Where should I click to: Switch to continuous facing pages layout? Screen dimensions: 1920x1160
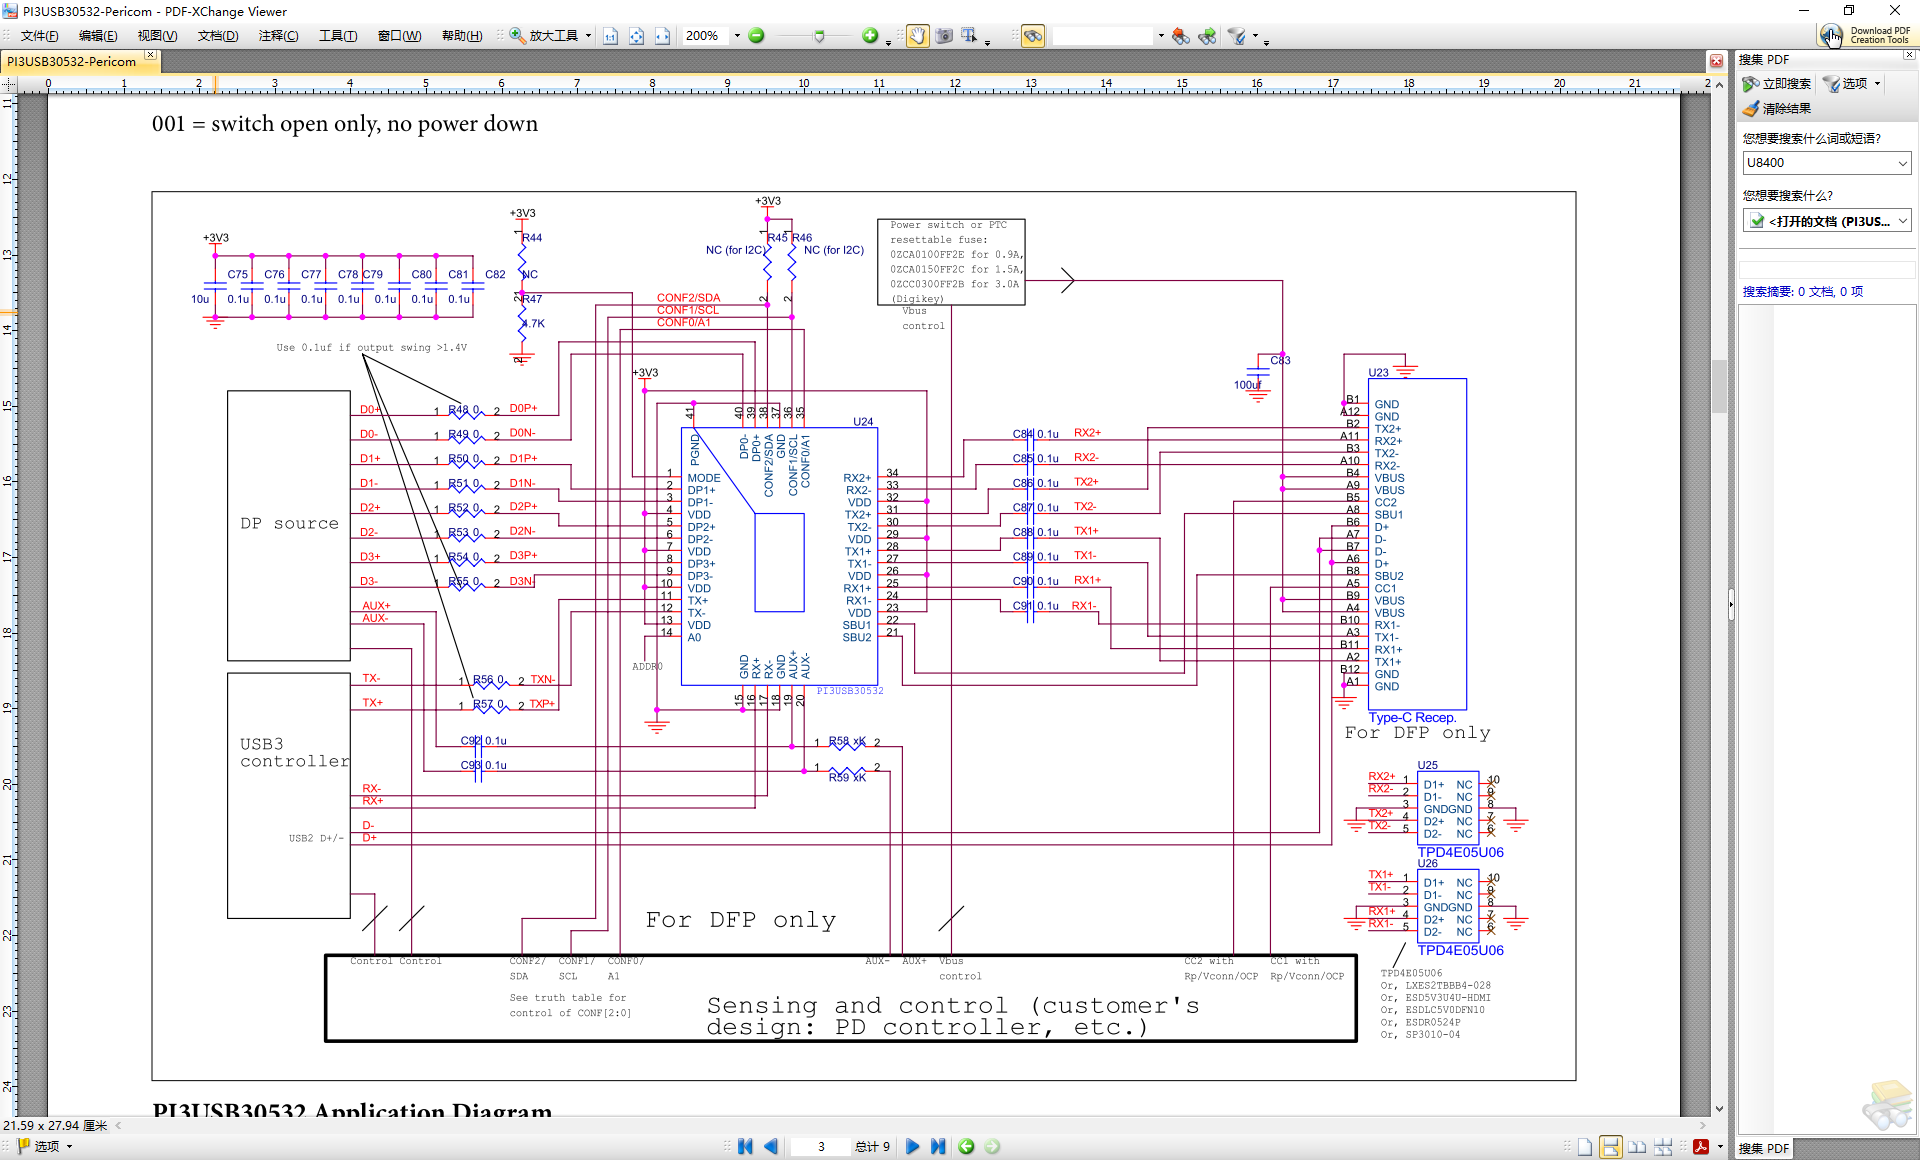click(x=1664, y=1147)
